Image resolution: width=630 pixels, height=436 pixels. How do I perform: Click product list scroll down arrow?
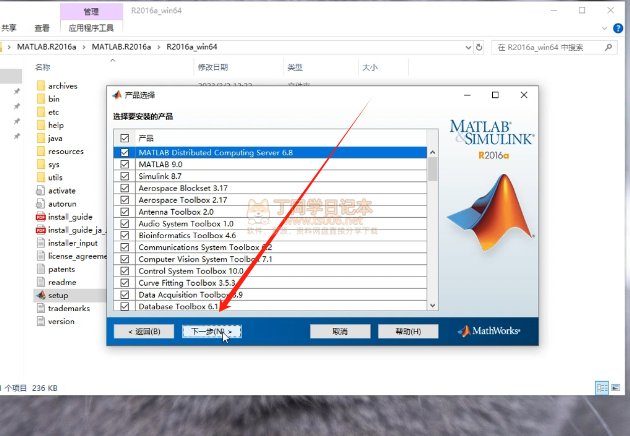click(x=433, y=305)
